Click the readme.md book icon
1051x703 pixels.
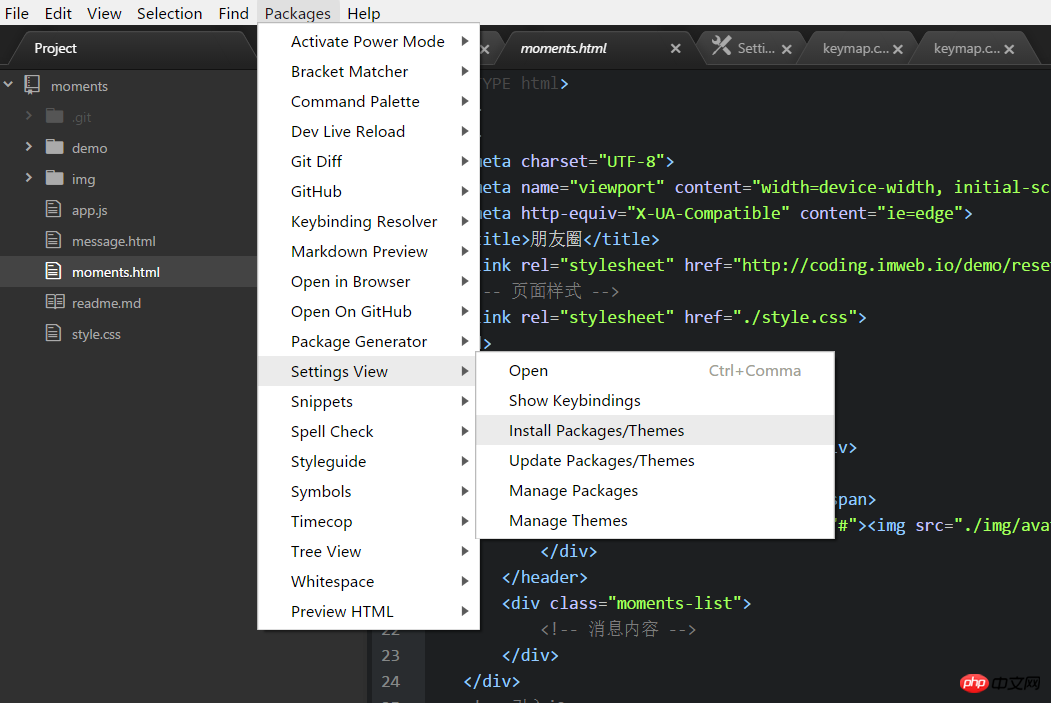pos(55,302)
